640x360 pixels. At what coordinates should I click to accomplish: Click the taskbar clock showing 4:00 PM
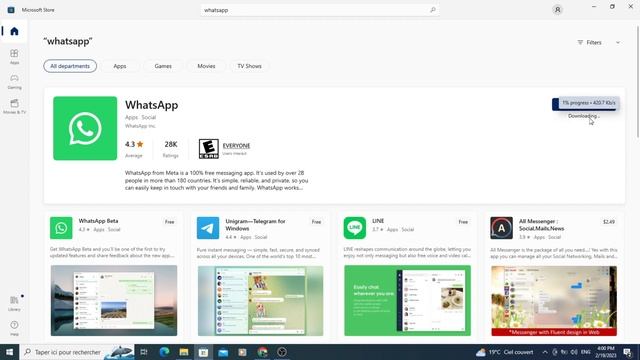point(606,352)
